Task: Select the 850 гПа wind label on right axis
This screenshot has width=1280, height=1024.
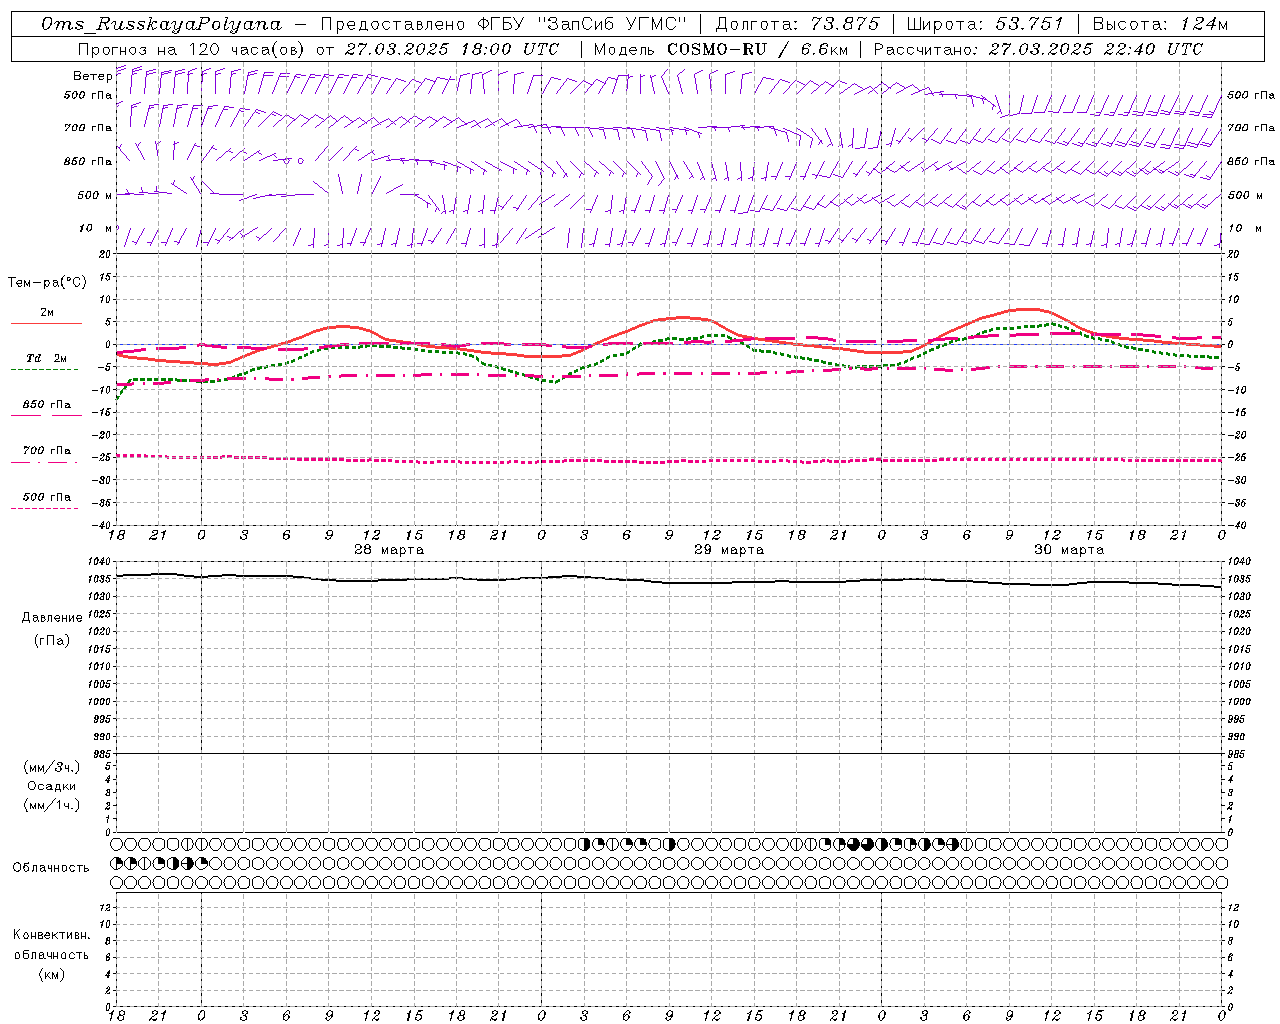Action: click(1251, 161)
